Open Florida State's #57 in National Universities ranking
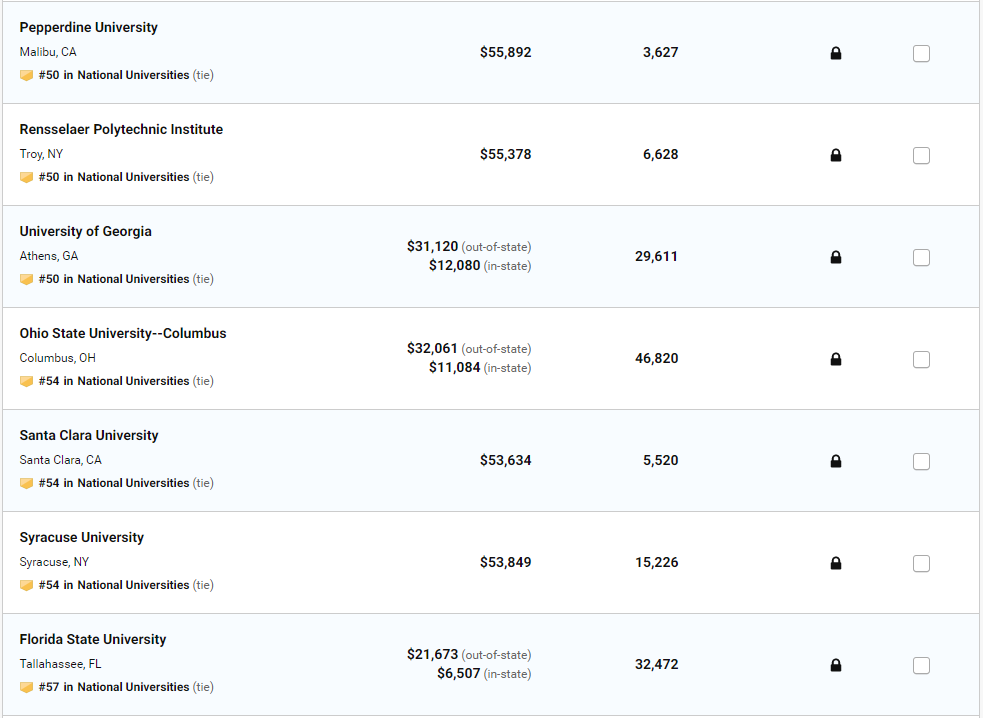 point(114,687)
